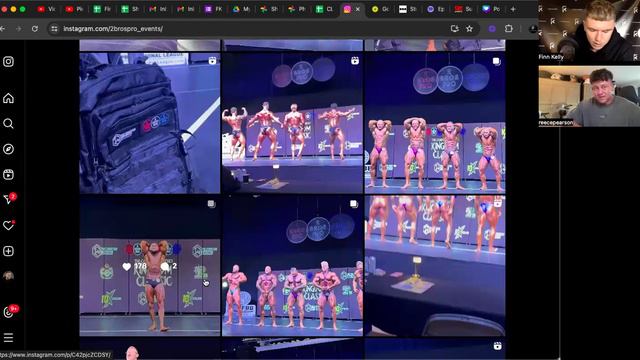Screen dimensions: 640x360
Task: Open the Chrome profile avatar icon
Action: 533,29
